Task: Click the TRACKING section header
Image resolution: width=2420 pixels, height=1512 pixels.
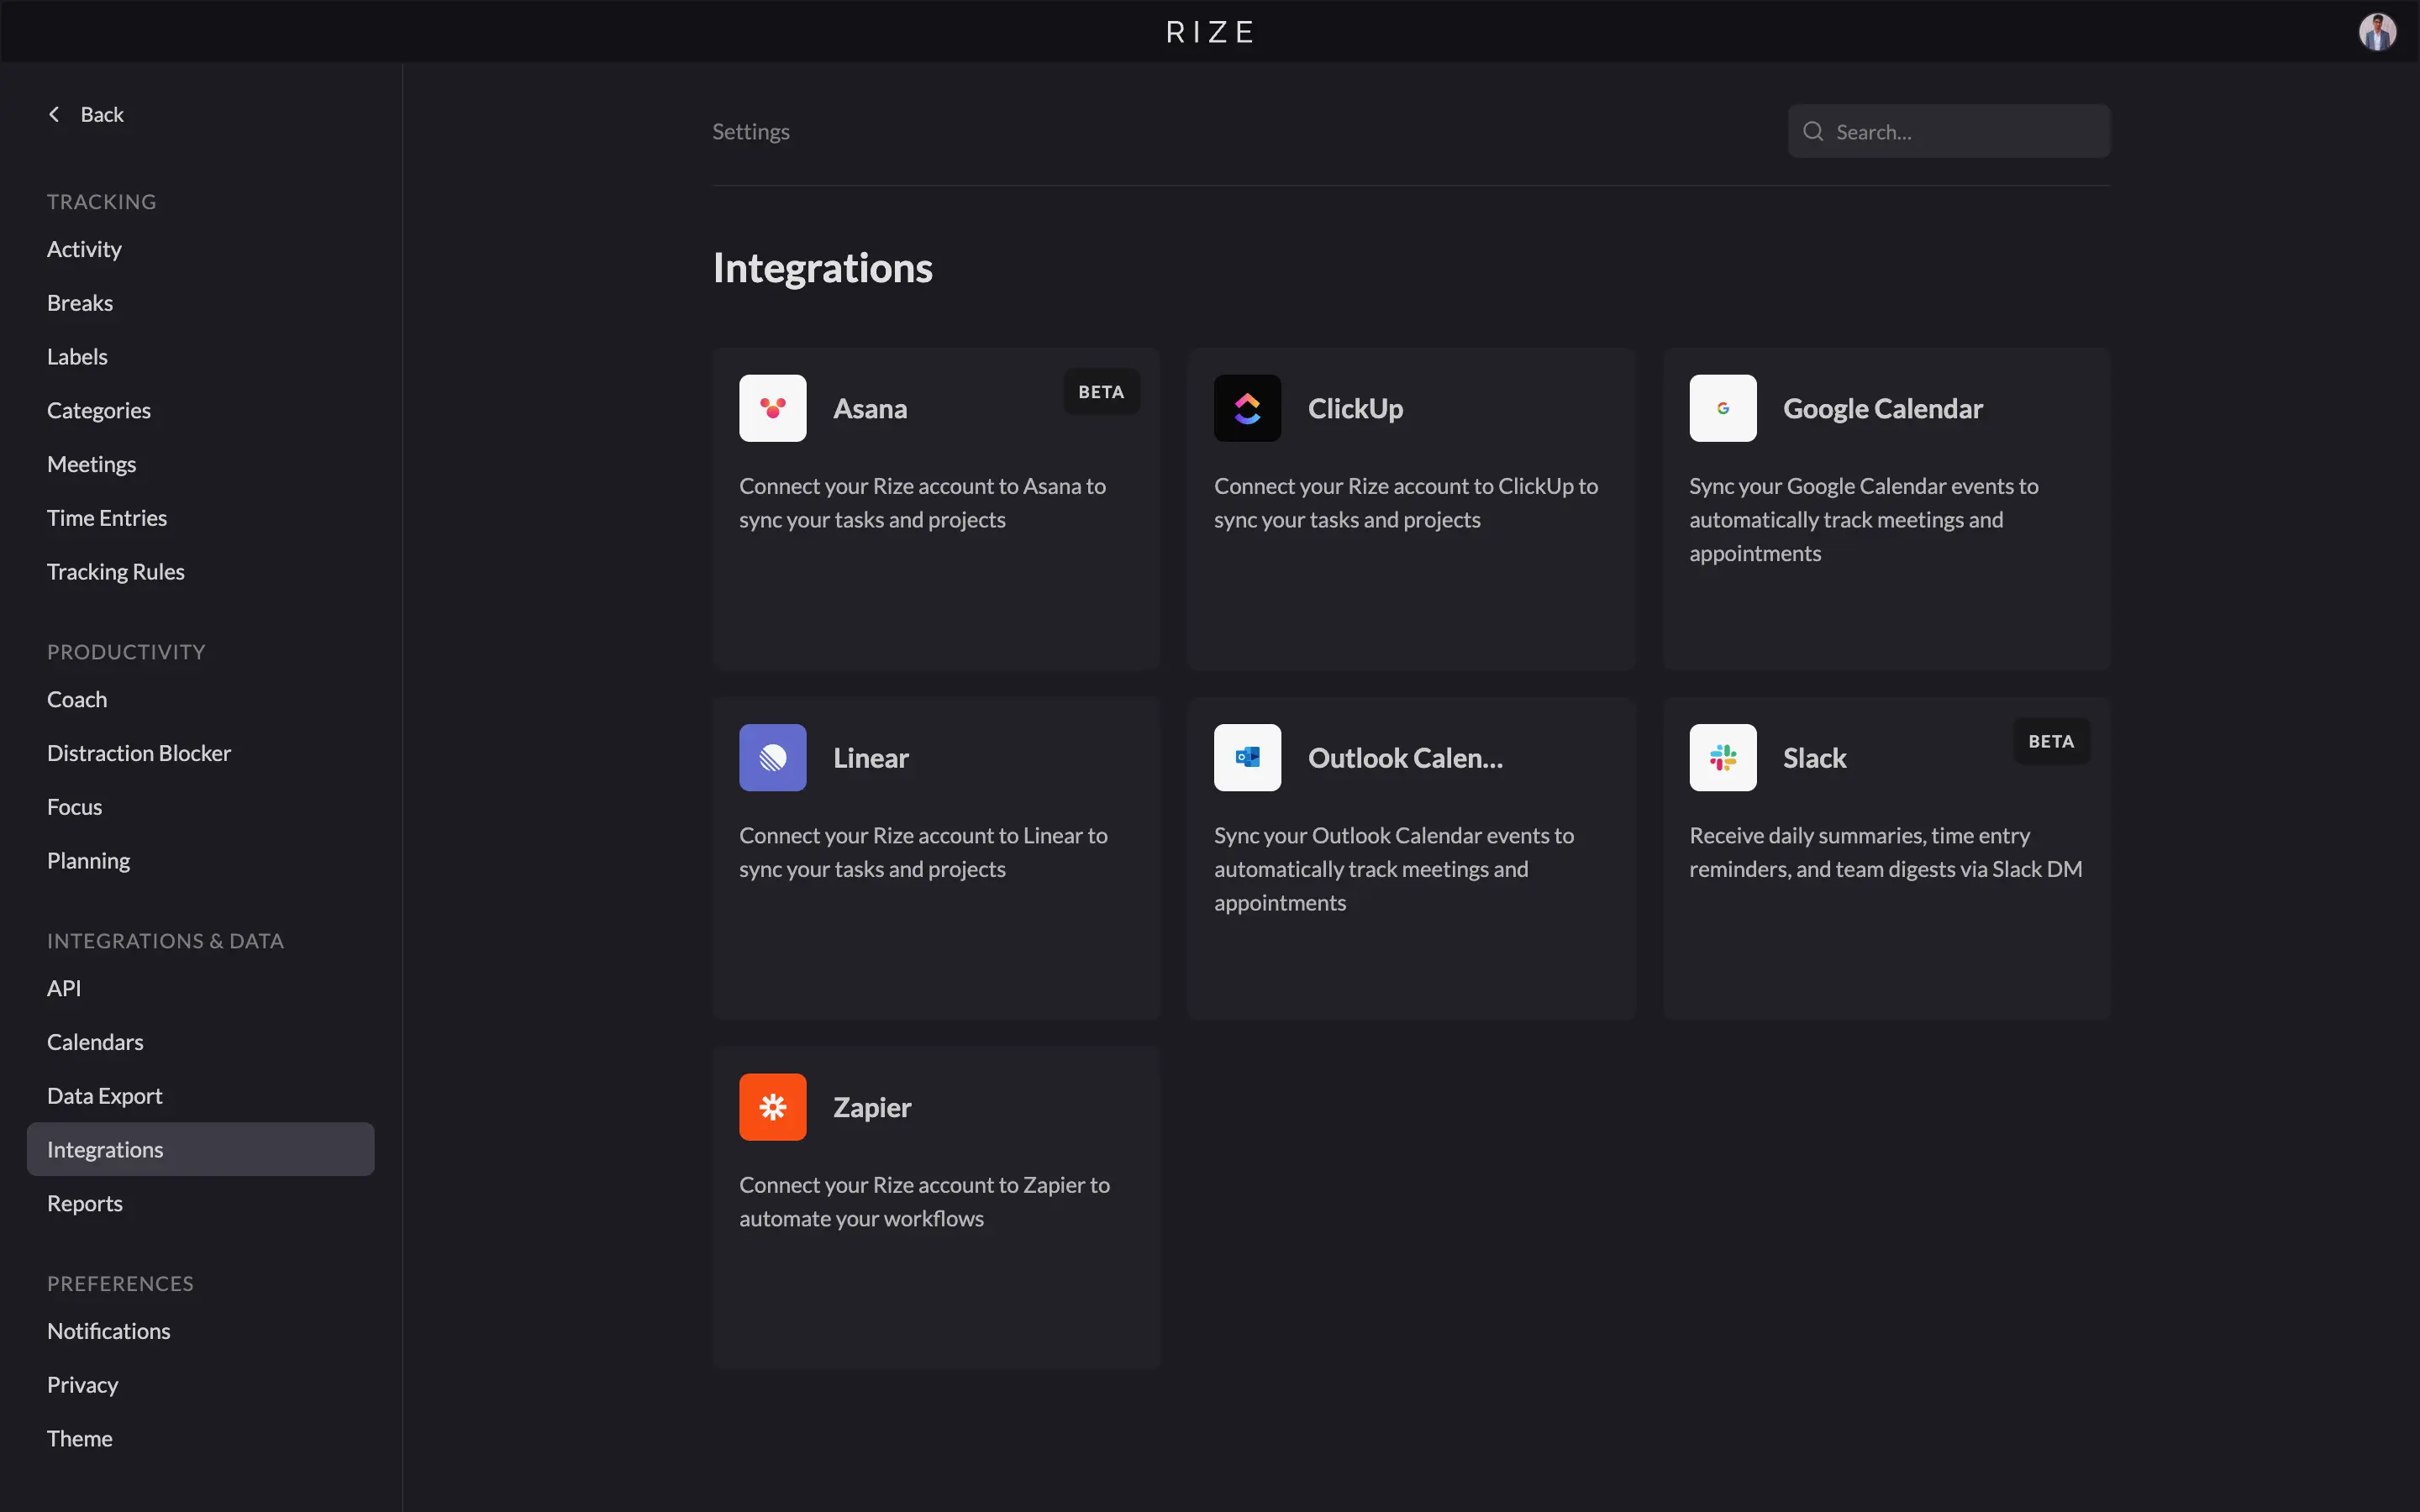Action: (x=102, y=202)
